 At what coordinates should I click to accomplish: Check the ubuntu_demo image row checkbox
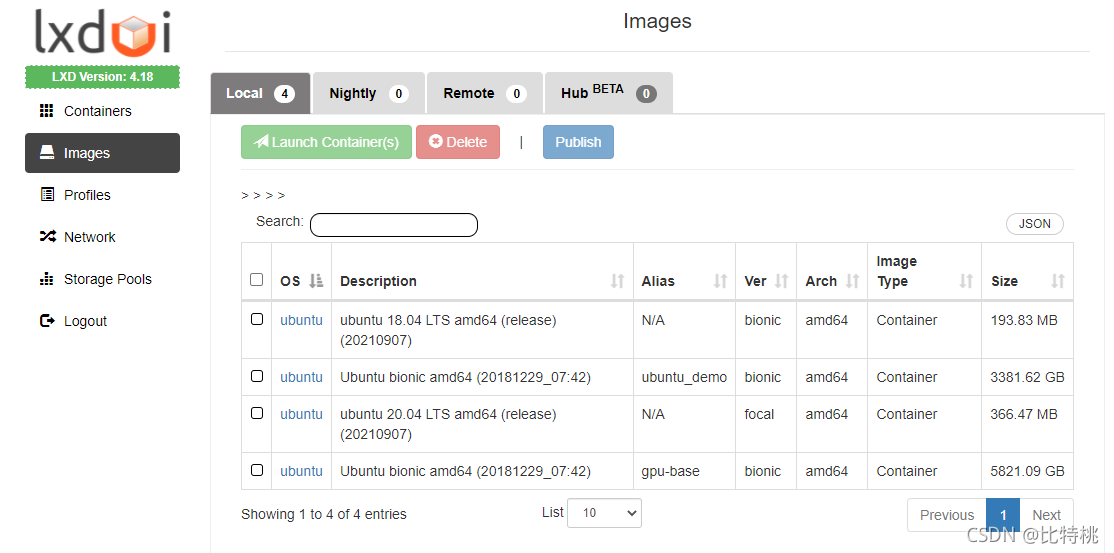click(x=256, y=376)
